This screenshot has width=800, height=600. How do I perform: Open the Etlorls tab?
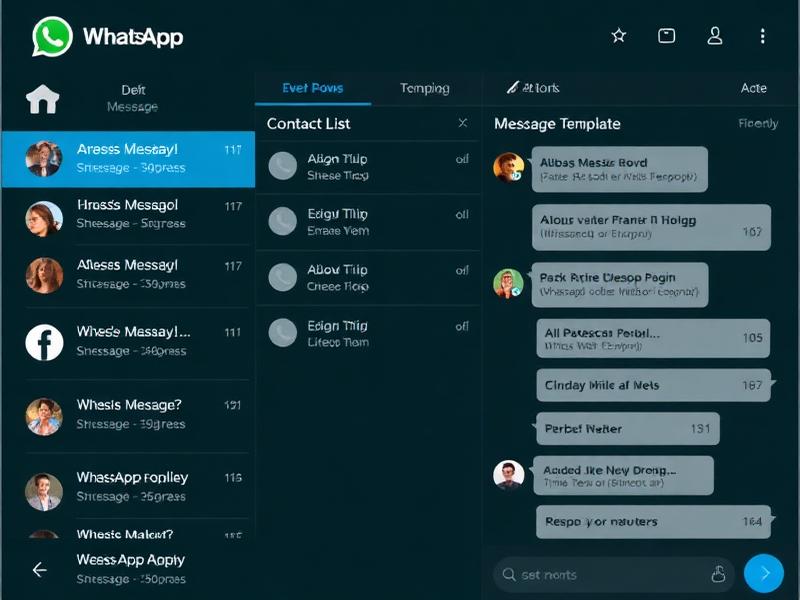pyautogui.click(x=533, y=88)
